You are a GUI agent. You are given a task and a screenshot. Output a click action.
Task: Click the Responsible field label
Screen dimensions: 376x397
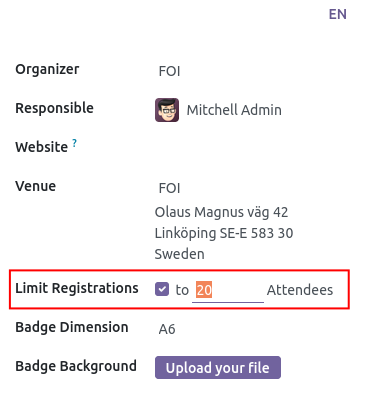pos(54,108)
